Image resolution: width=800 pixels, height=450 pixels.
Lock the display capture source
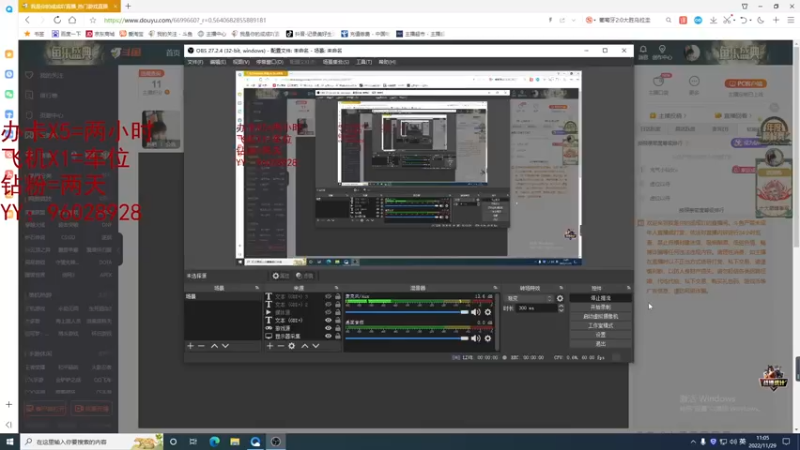(x=338, y=336)
